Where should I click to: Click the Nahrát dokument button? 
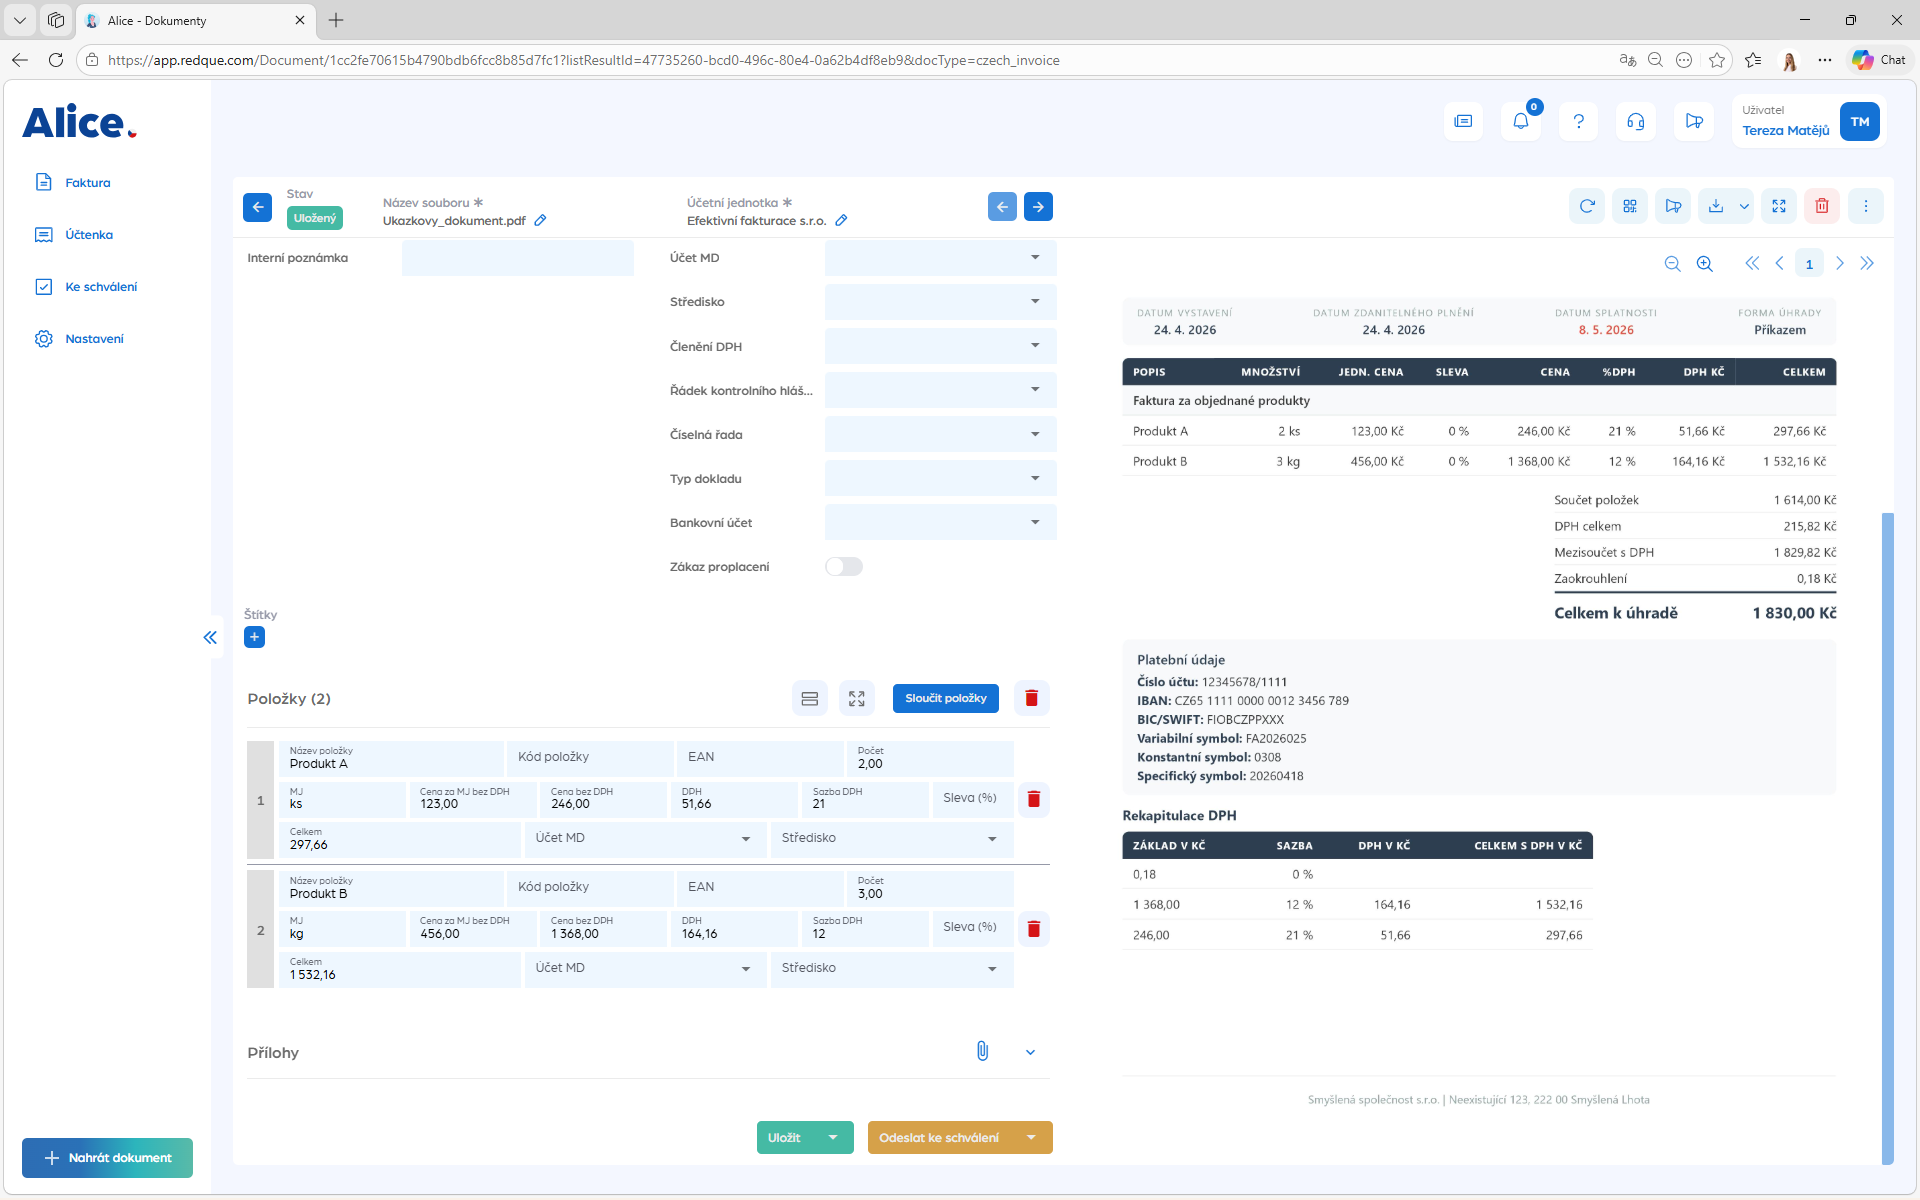pos(108,1158)
